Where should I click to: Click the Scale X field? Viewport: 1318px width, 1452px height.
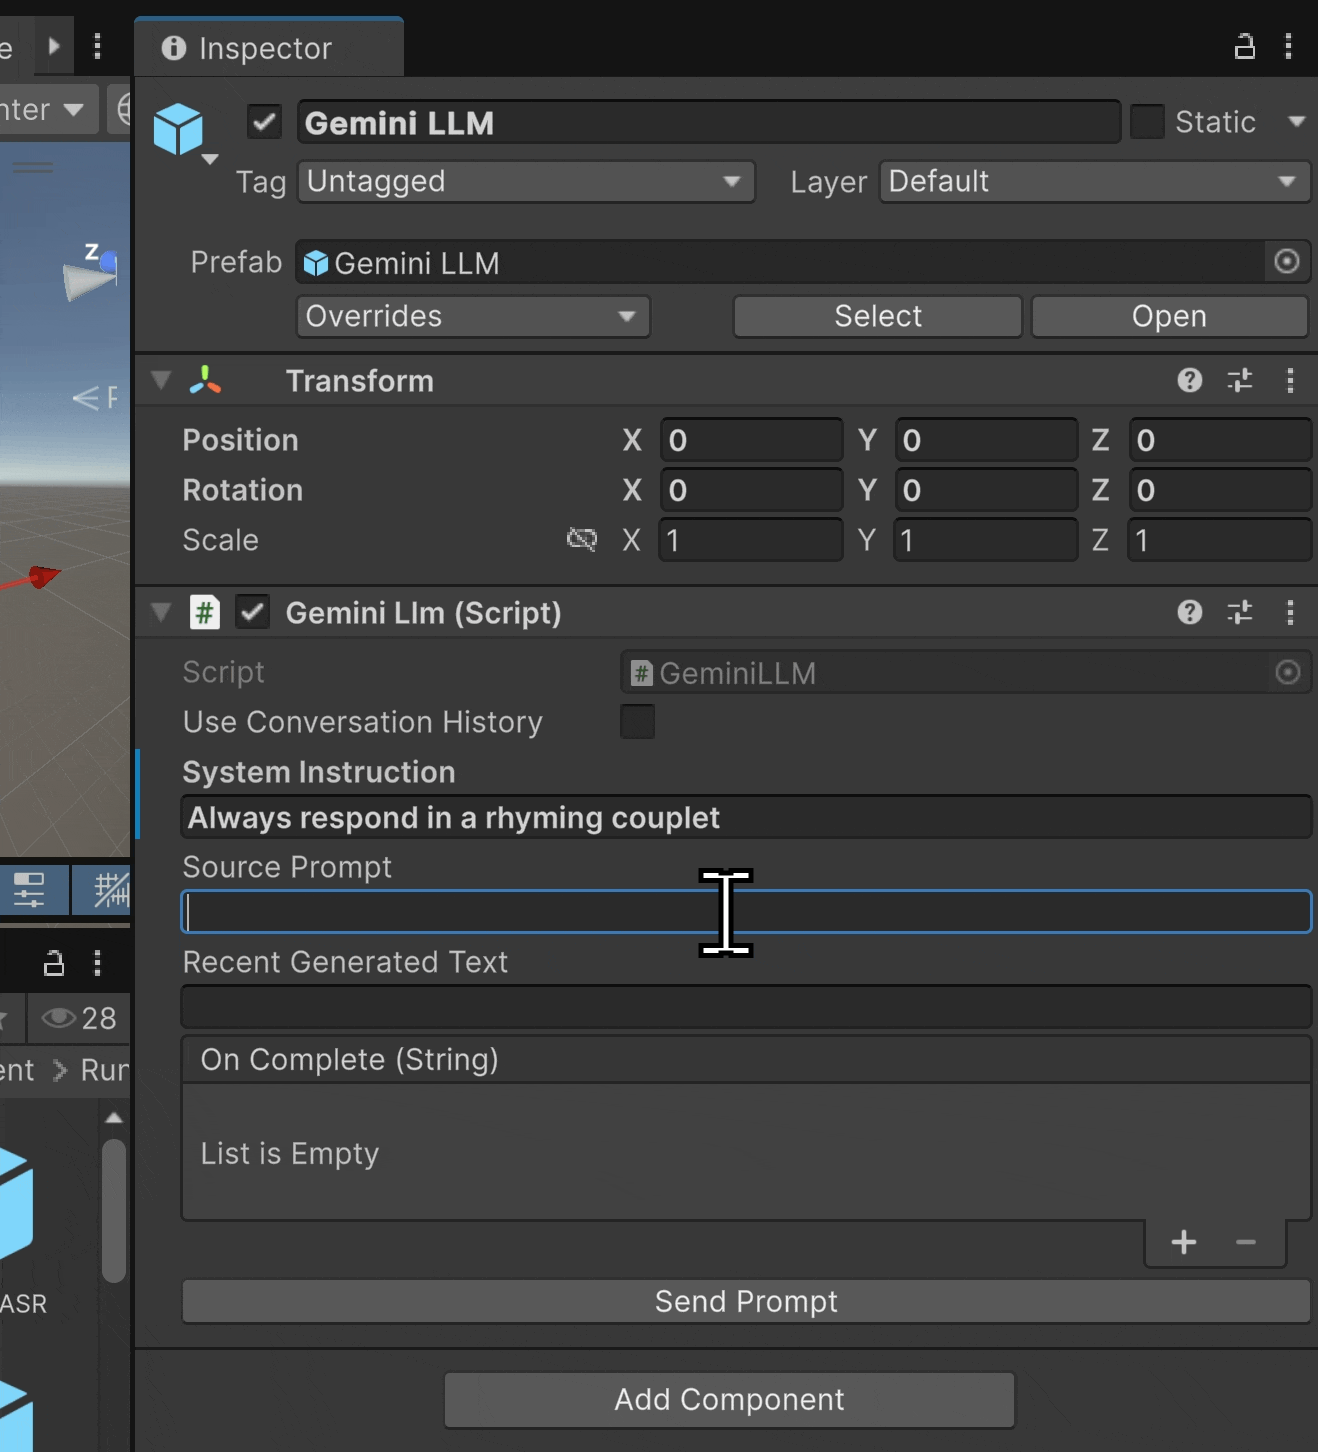(x=751, y=540)
